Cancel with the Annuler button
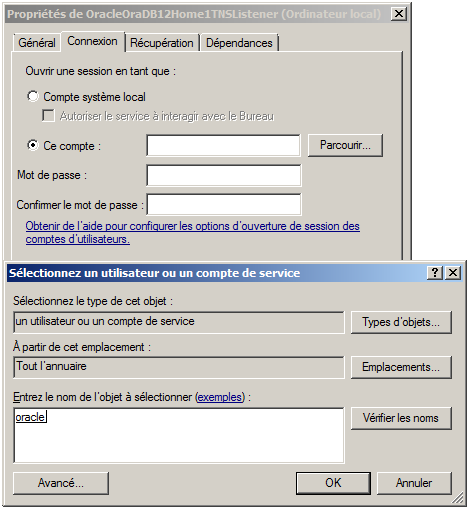 [414, 483]
